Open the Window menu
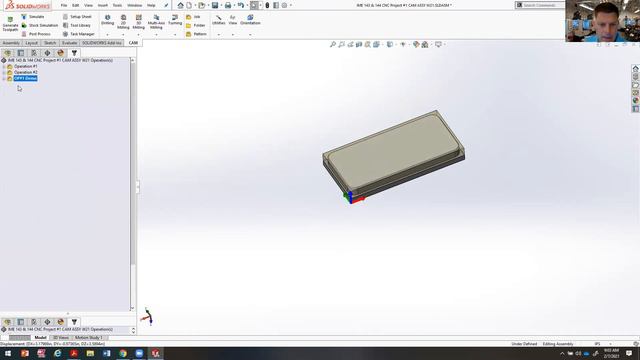The height and width of the screenshot is (360, 640). [134, 5]
